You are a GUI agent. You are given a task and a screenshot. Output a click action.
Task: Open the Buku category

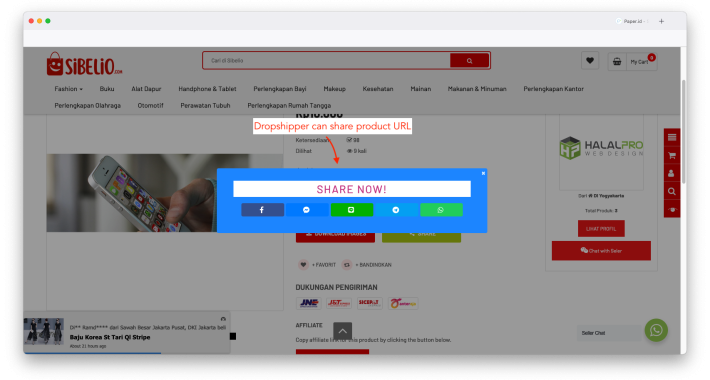107,89
